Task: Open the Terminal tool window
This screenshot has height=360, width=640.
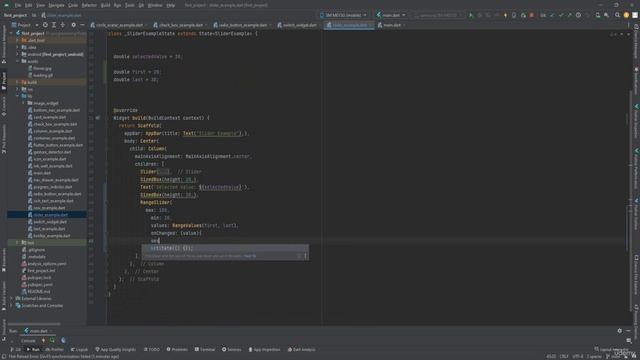Action: (x=205, y=349)
